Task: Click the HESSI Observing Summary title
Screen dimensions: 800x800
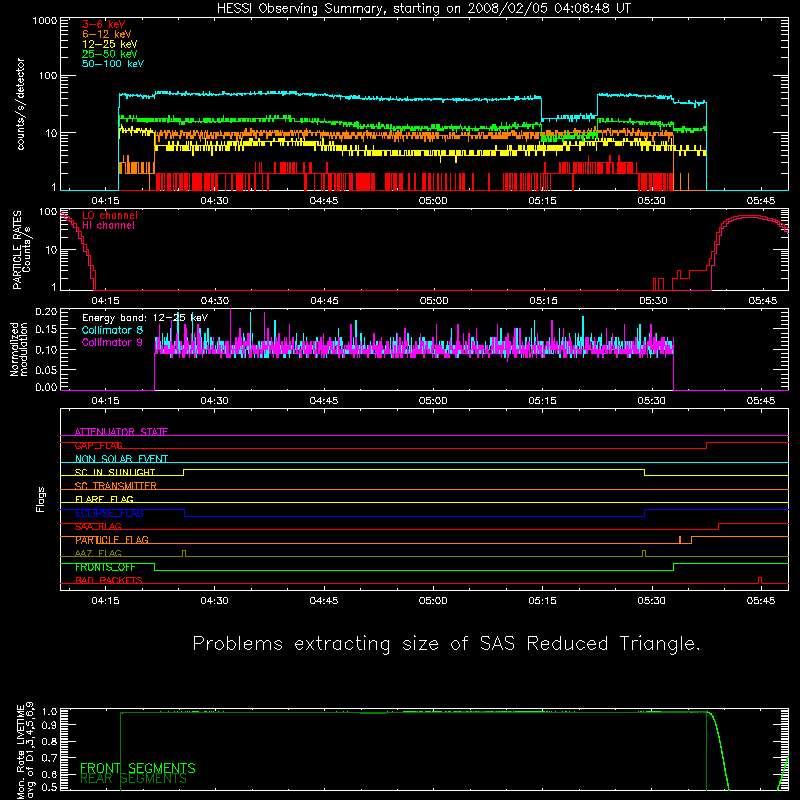Action: 423,9
